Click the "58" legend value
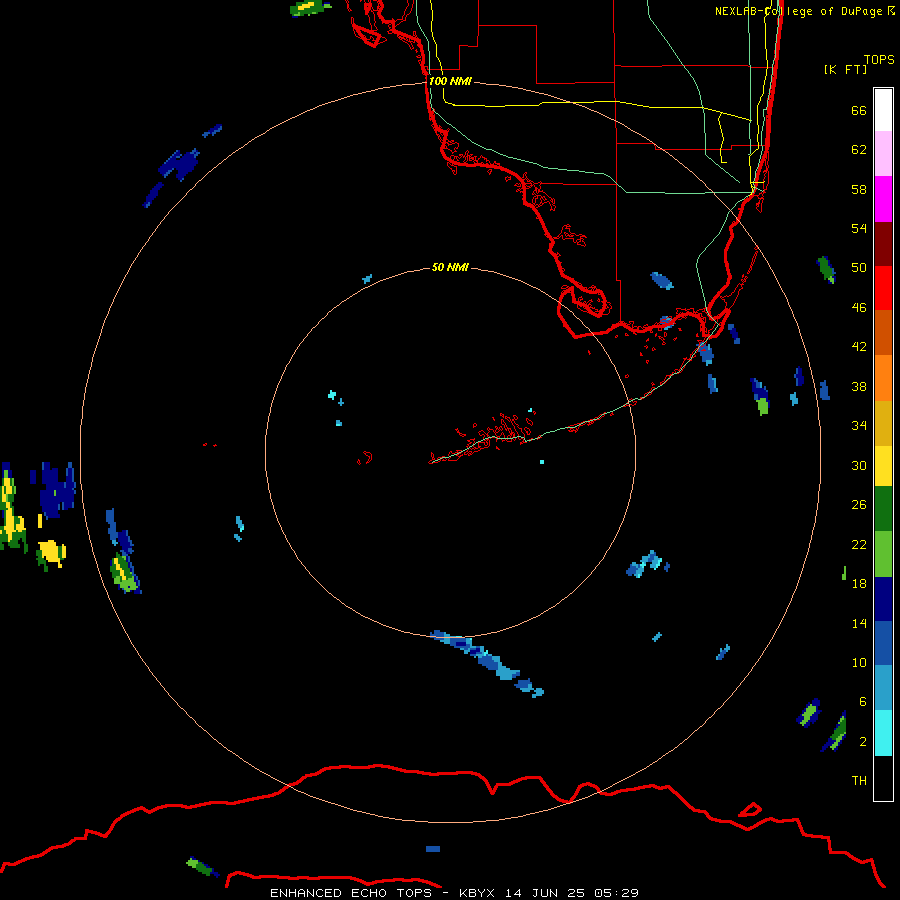 pyautogui.click(x=859, y=189)
